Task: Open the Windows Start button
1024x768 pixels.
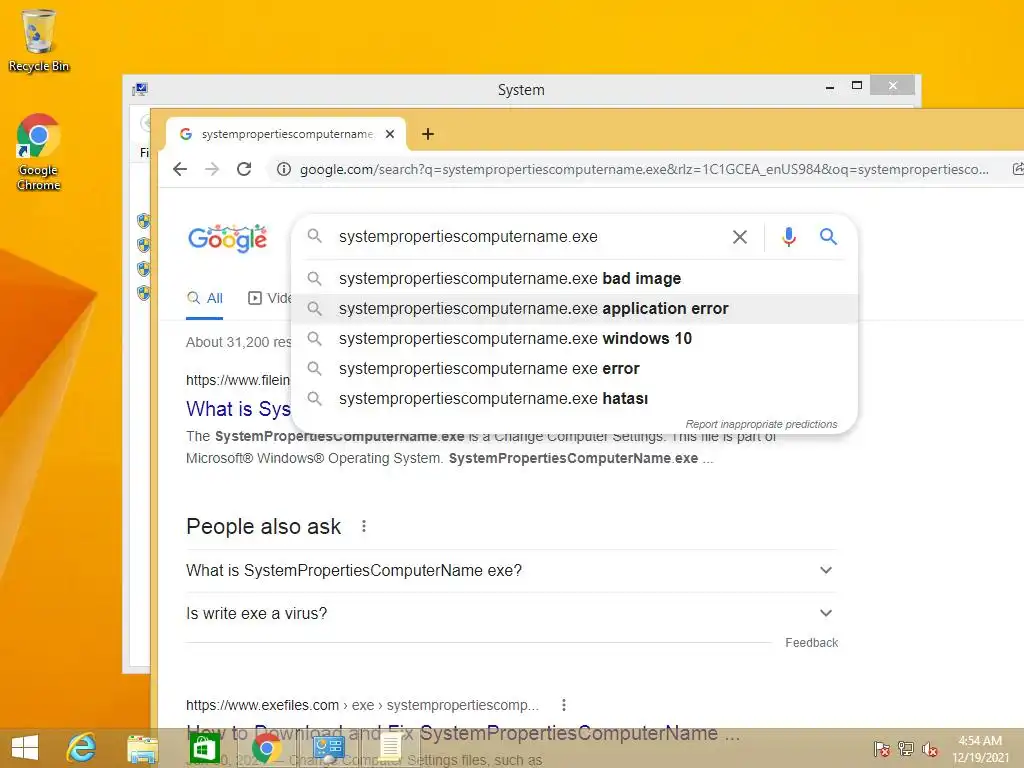Action: 25,748
